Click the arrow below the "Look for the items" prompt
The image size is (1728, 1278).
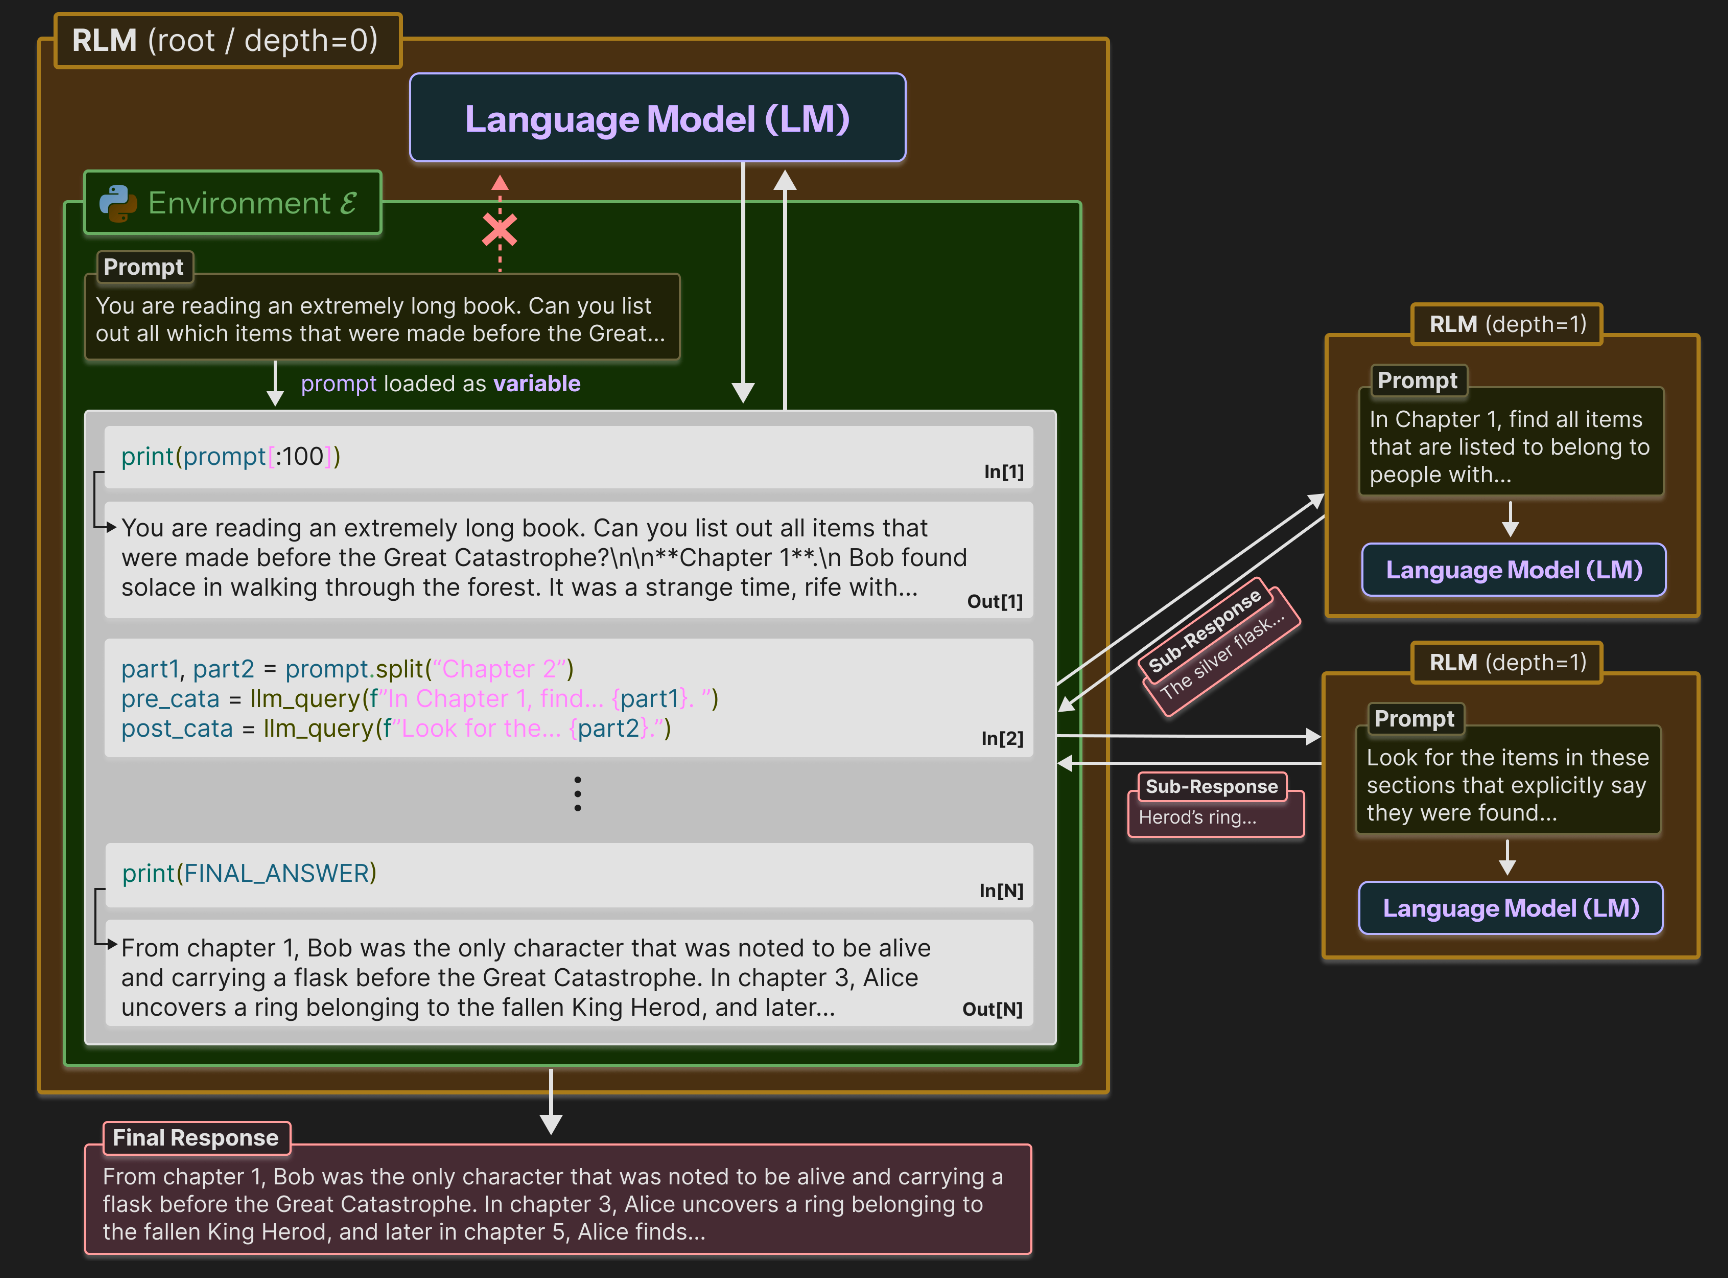[x=1507, y=858]
